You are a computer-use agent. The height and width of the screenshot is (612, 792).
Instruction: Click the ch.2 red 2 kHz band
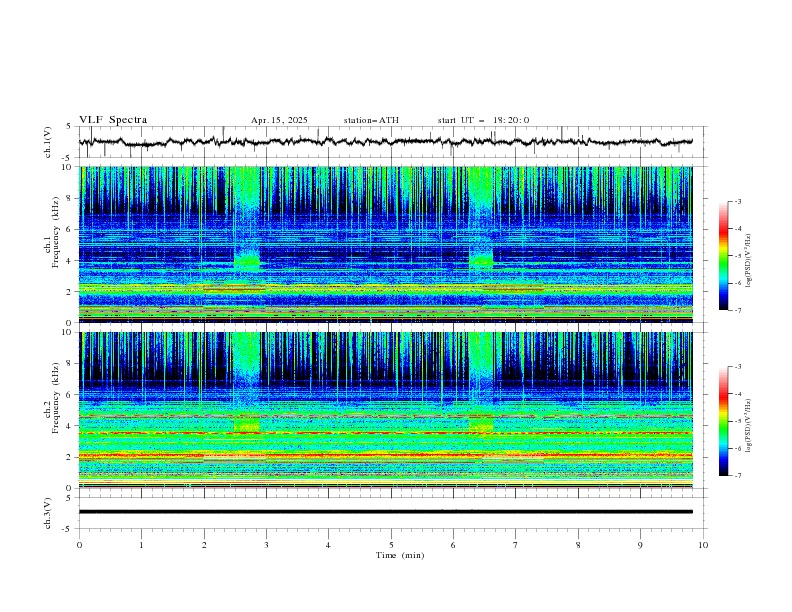pyautogui.click(x=385, y=456)
